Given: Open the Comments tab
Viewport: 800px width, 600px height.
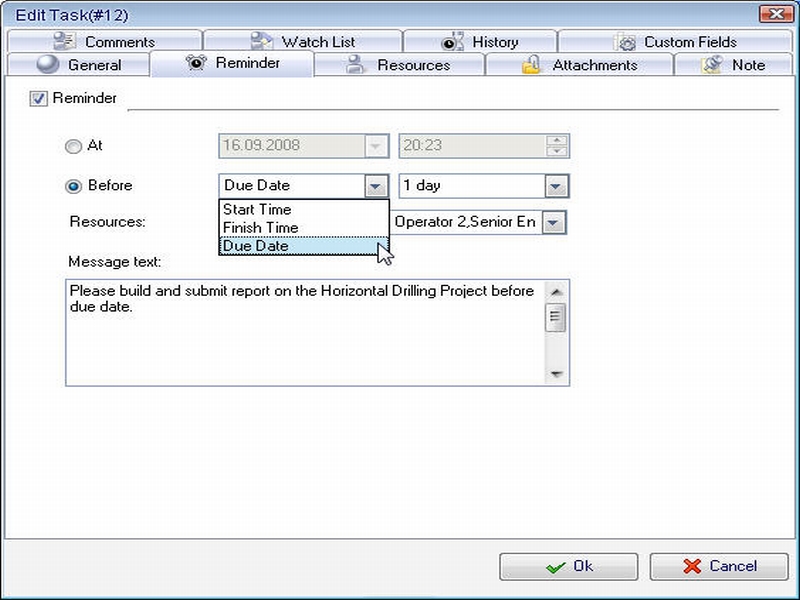Looking at the screenshot, I should tap(105, 41).
